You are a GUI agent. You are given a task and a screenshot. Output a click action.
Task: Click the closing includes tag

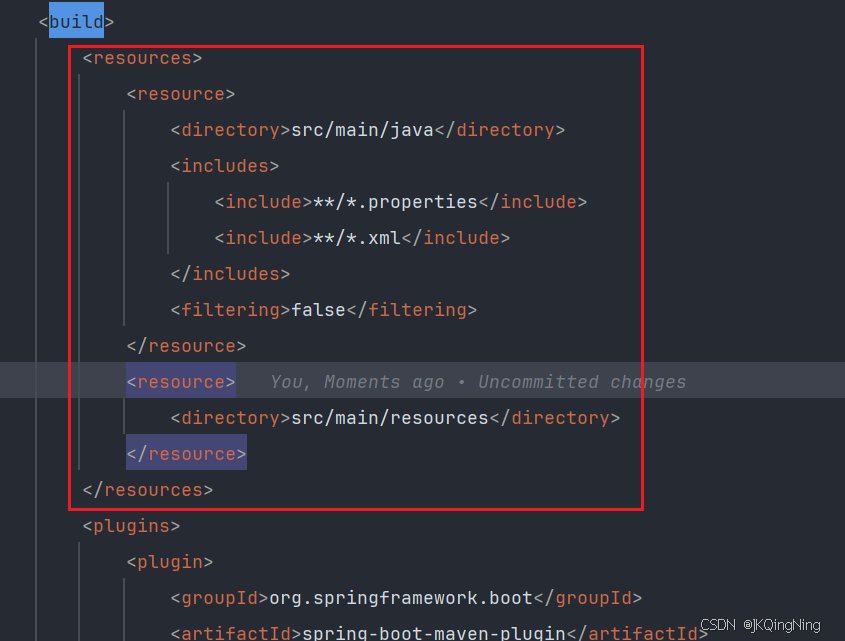click(x=230, y=274)
